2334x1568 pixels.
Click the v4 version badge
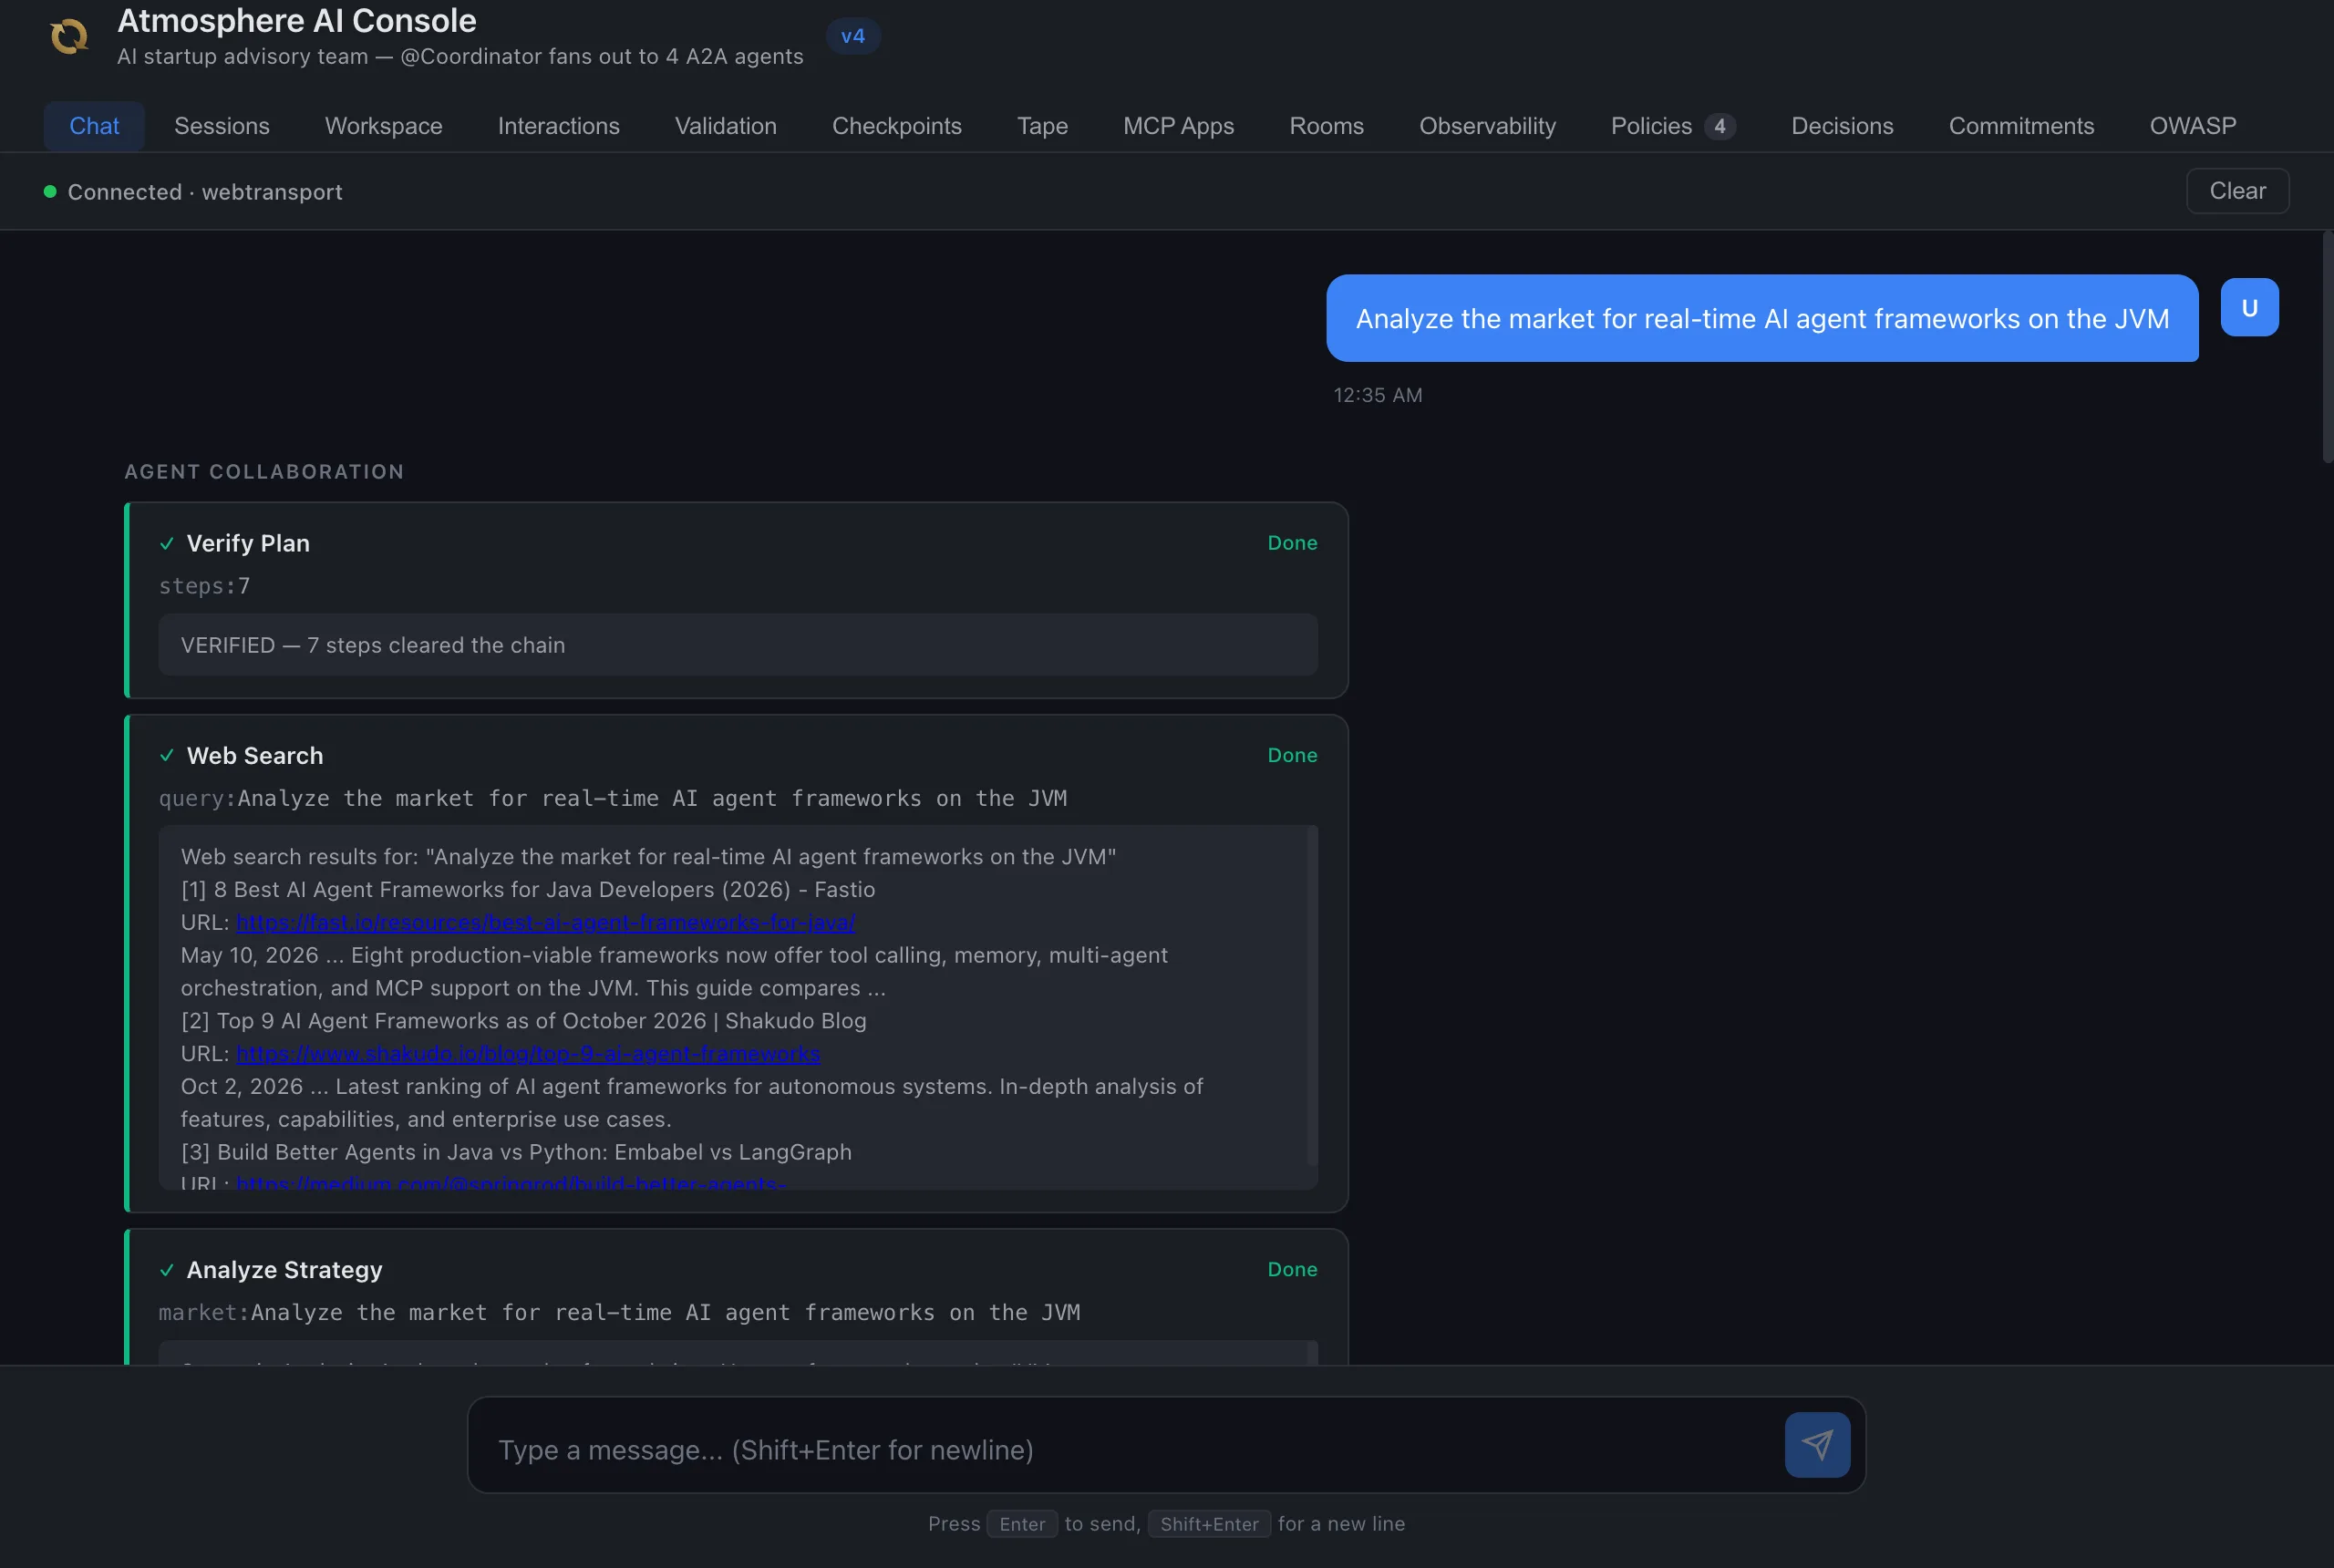[852, 36]
